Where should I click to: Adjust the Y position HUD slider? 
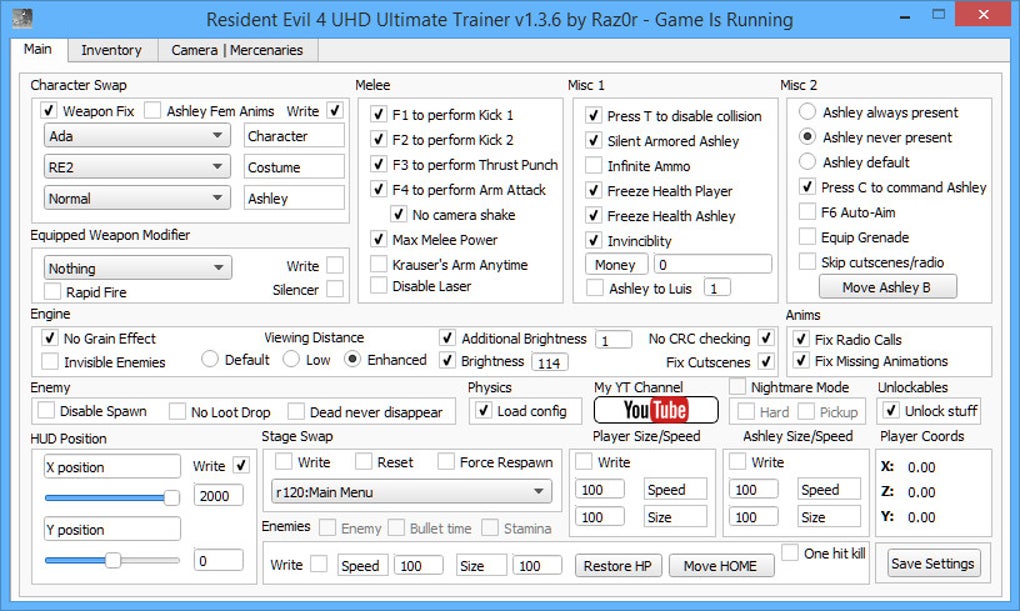point(112,560)
